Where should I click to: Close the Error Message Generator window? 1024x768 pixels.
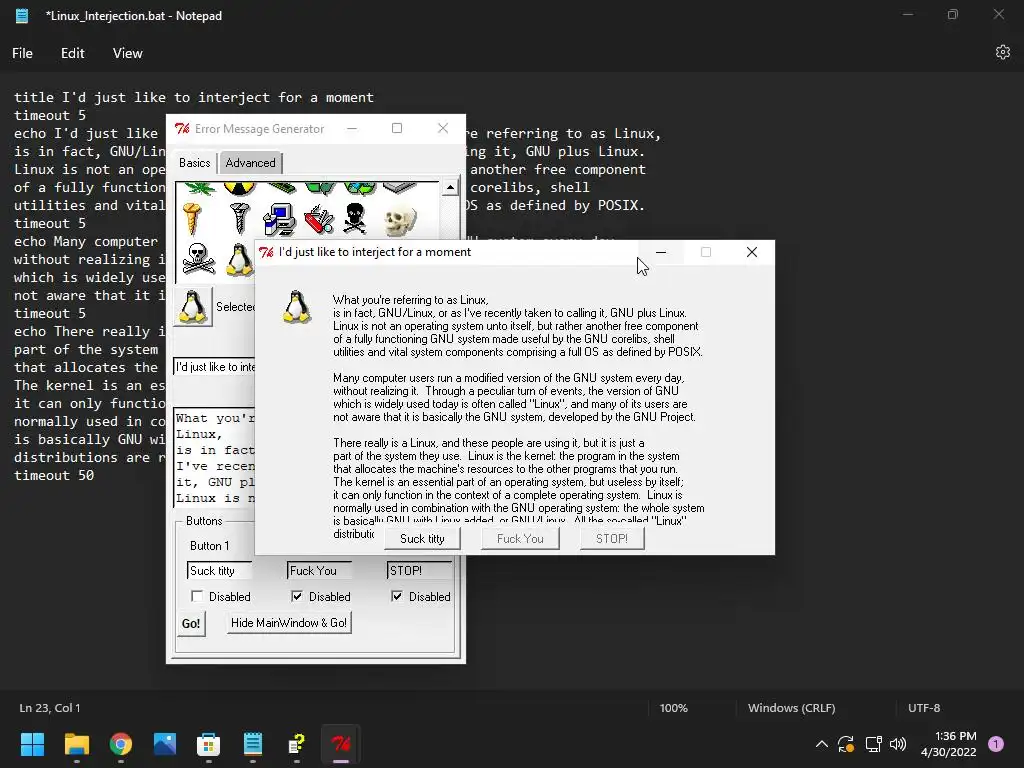[x=443, y=128]
